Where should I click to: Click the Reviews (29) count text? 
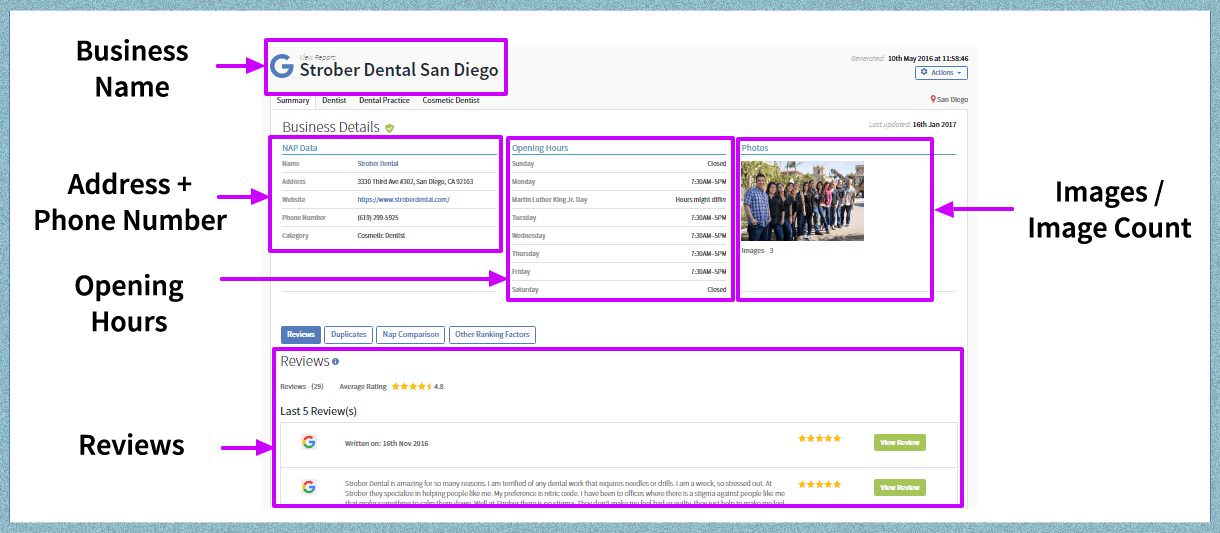[x=302, y=386]
